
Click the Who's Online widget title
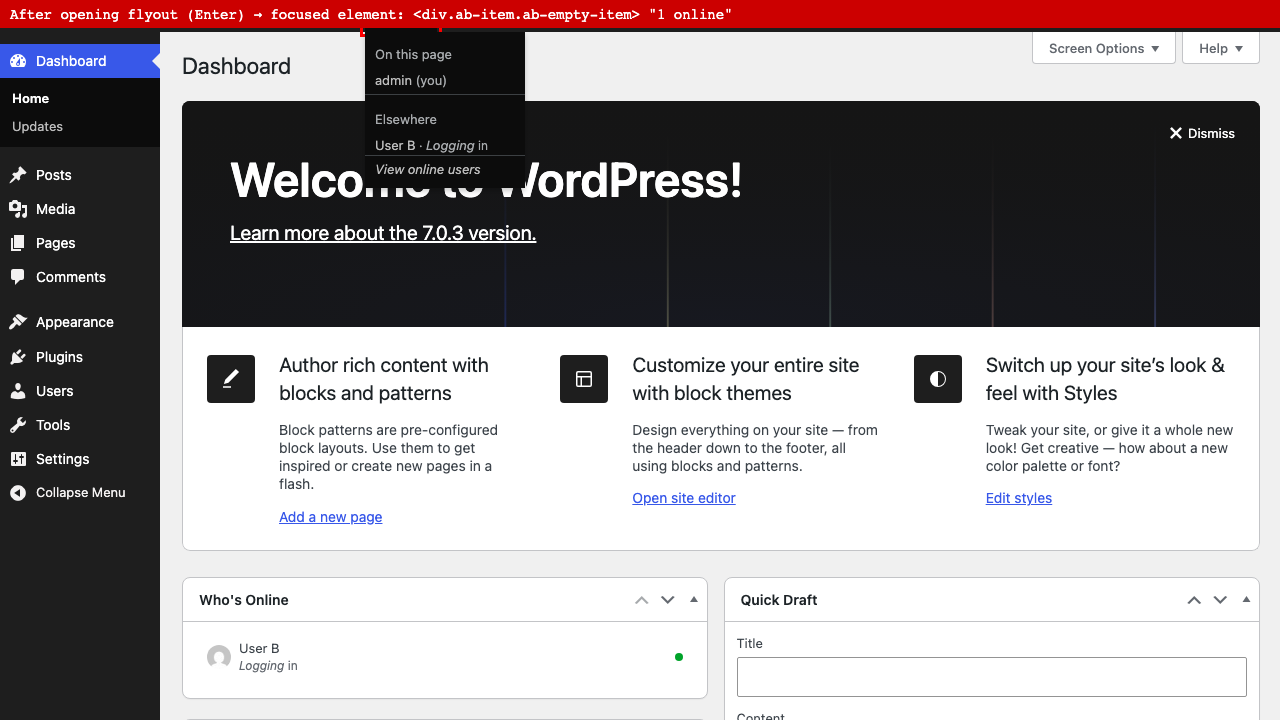tap(244, 600)
